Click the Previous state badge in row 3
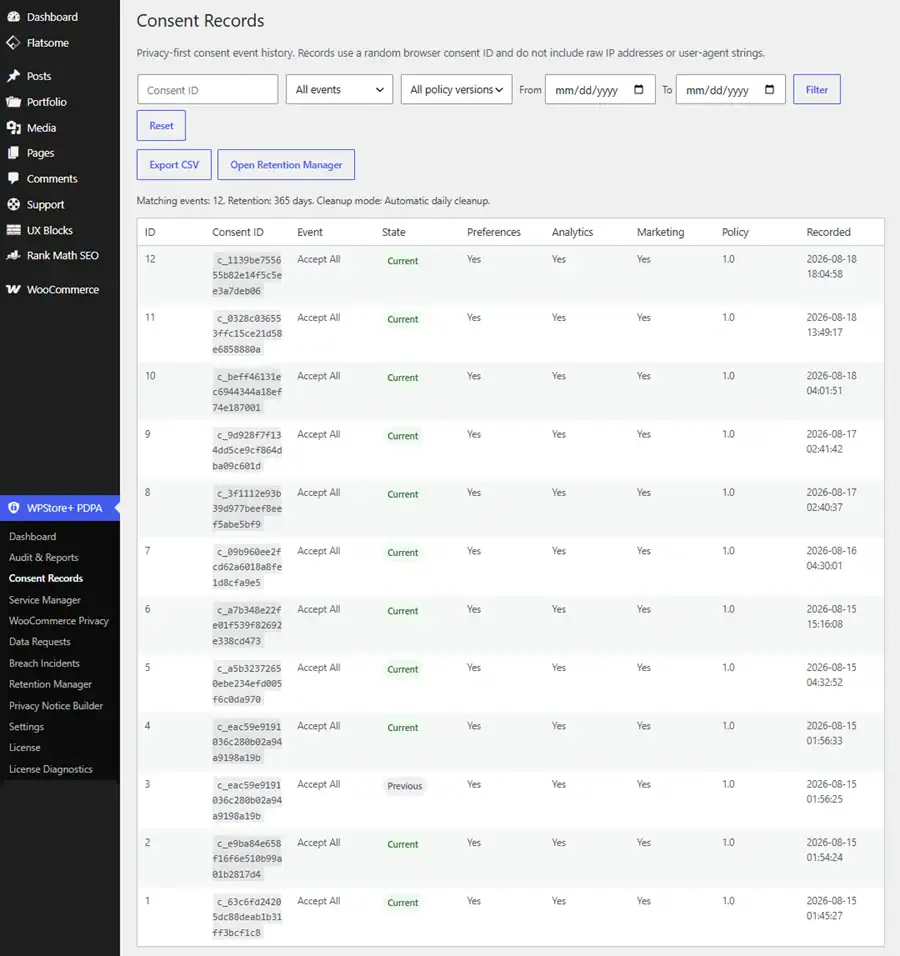The width and height of the screenshot is (900, 956). [404, 786]
